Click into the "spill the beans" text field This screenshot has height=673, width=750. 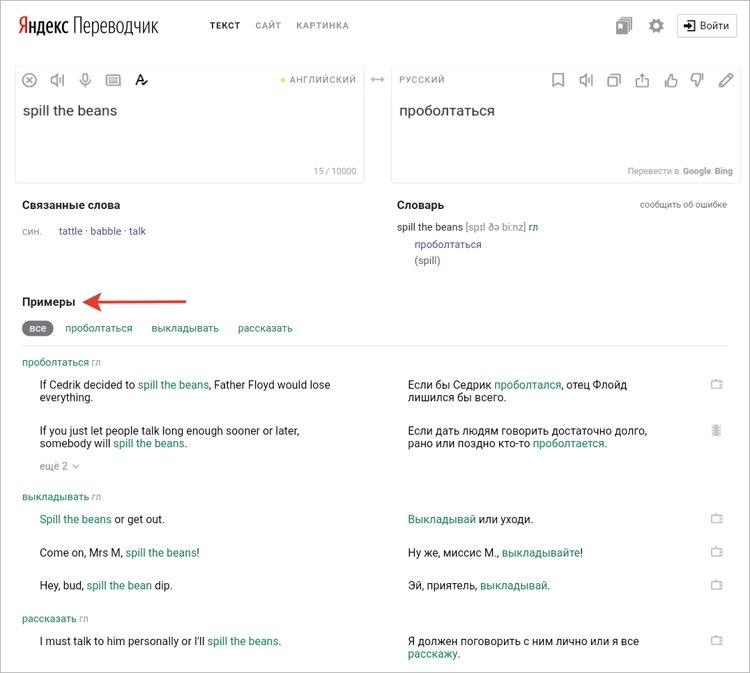tap(189, 132)
